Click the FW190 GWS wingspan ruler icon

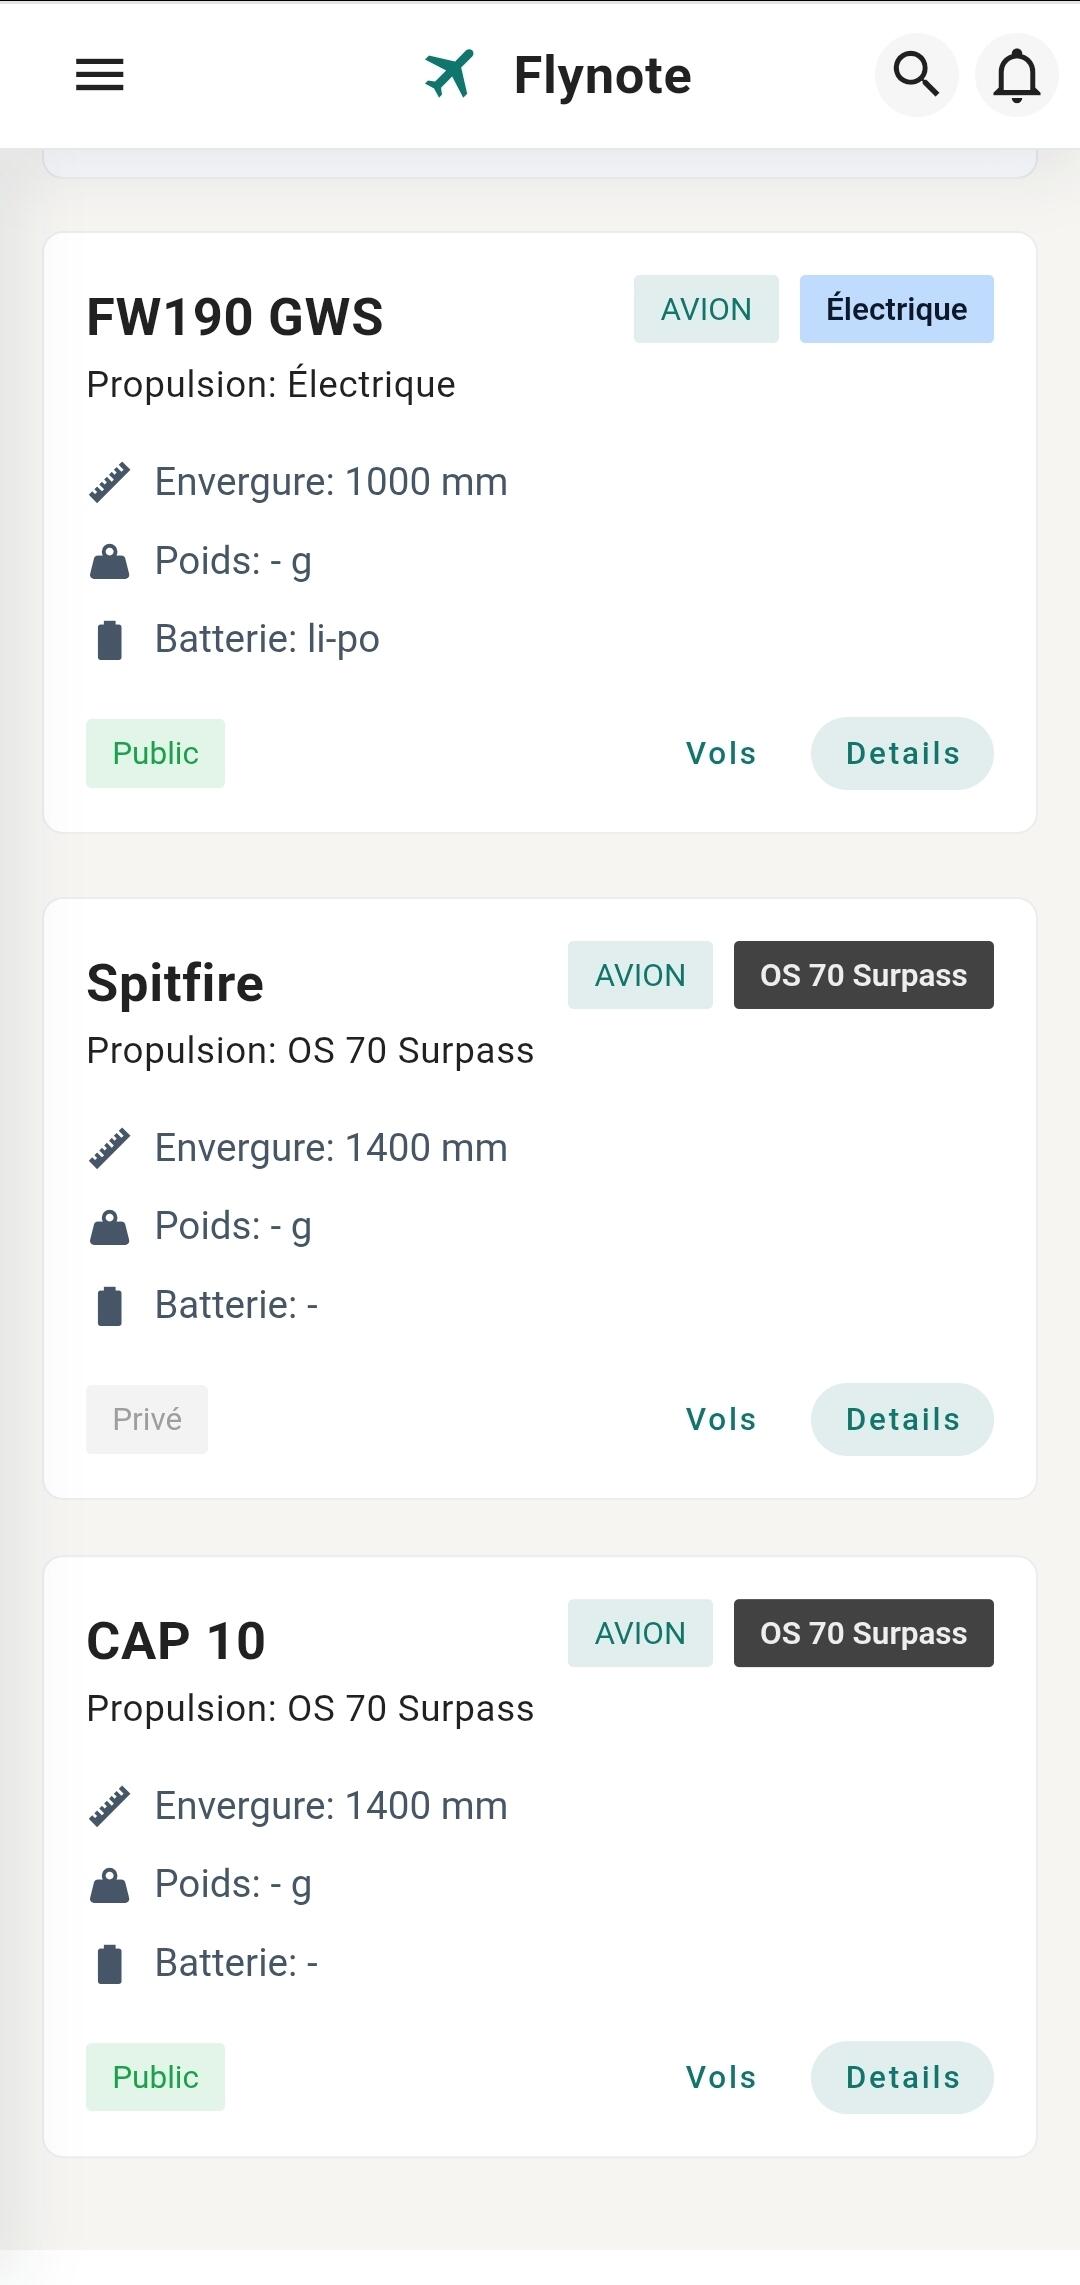click(109, 482)
